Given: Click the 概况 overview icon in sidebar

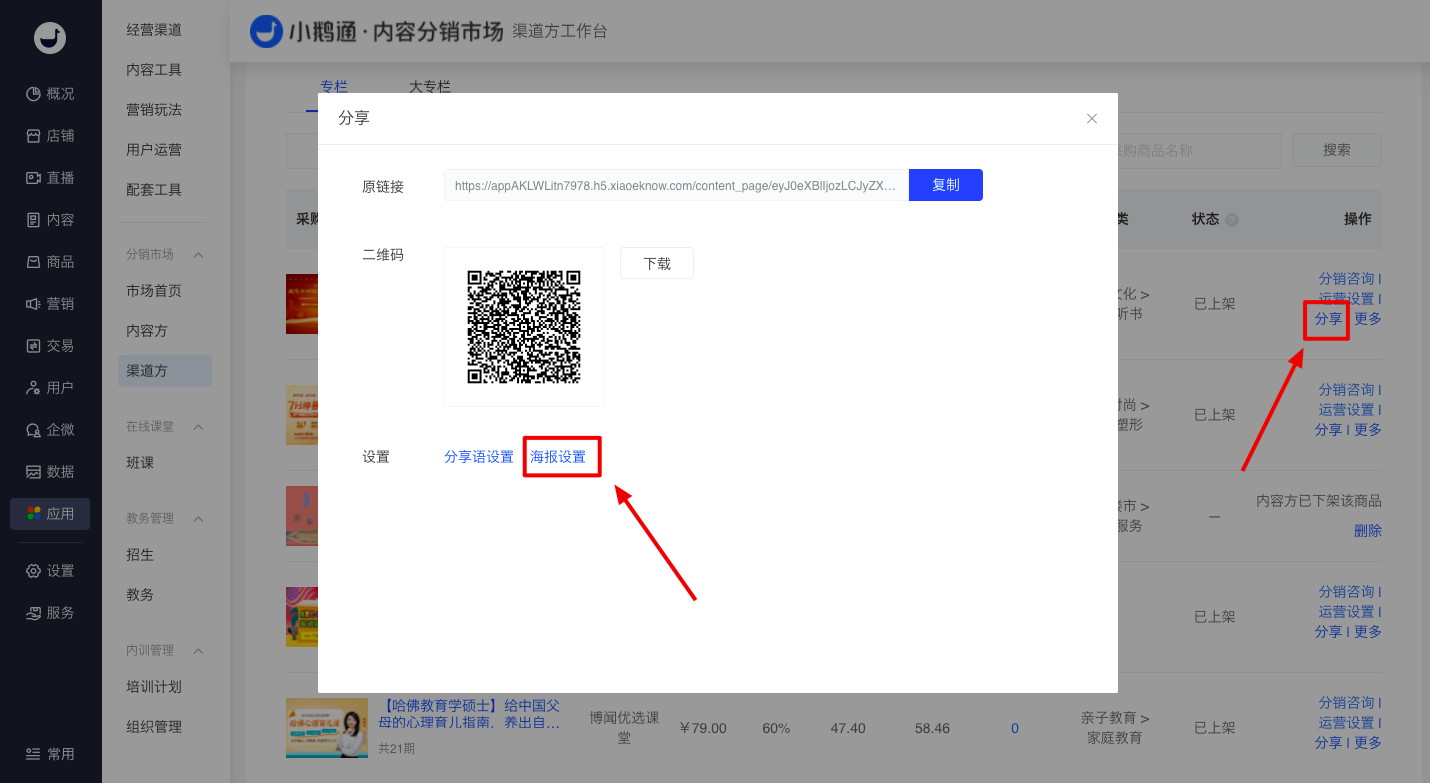Looking at the screenshot, I should pyautogui.click(x=34, y=94).
